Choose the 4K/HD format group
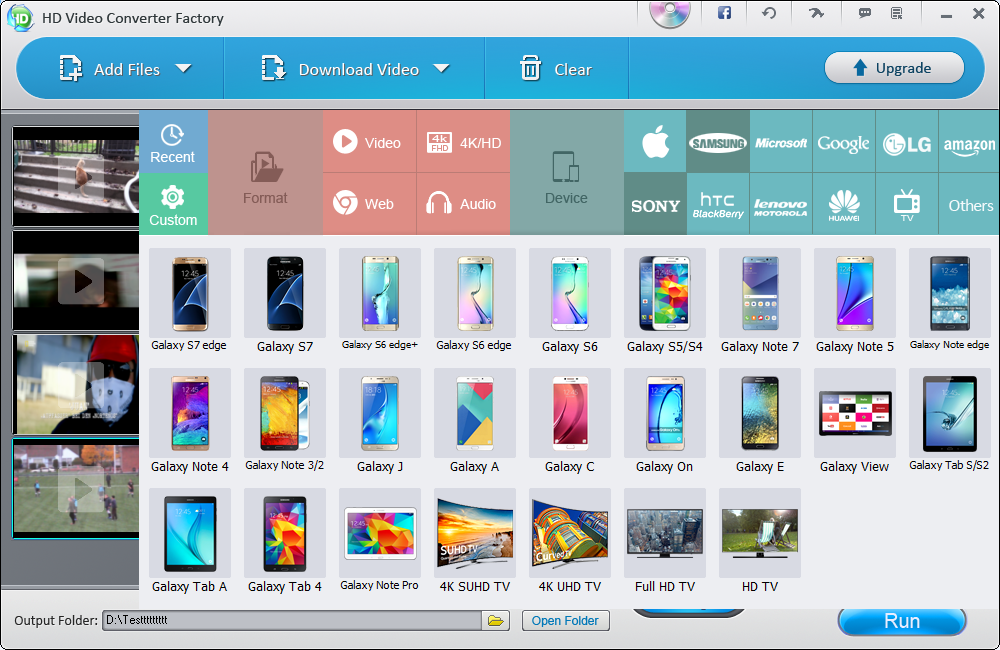Viewport: 1000px width, 650px height. click(x=464, y=142)
